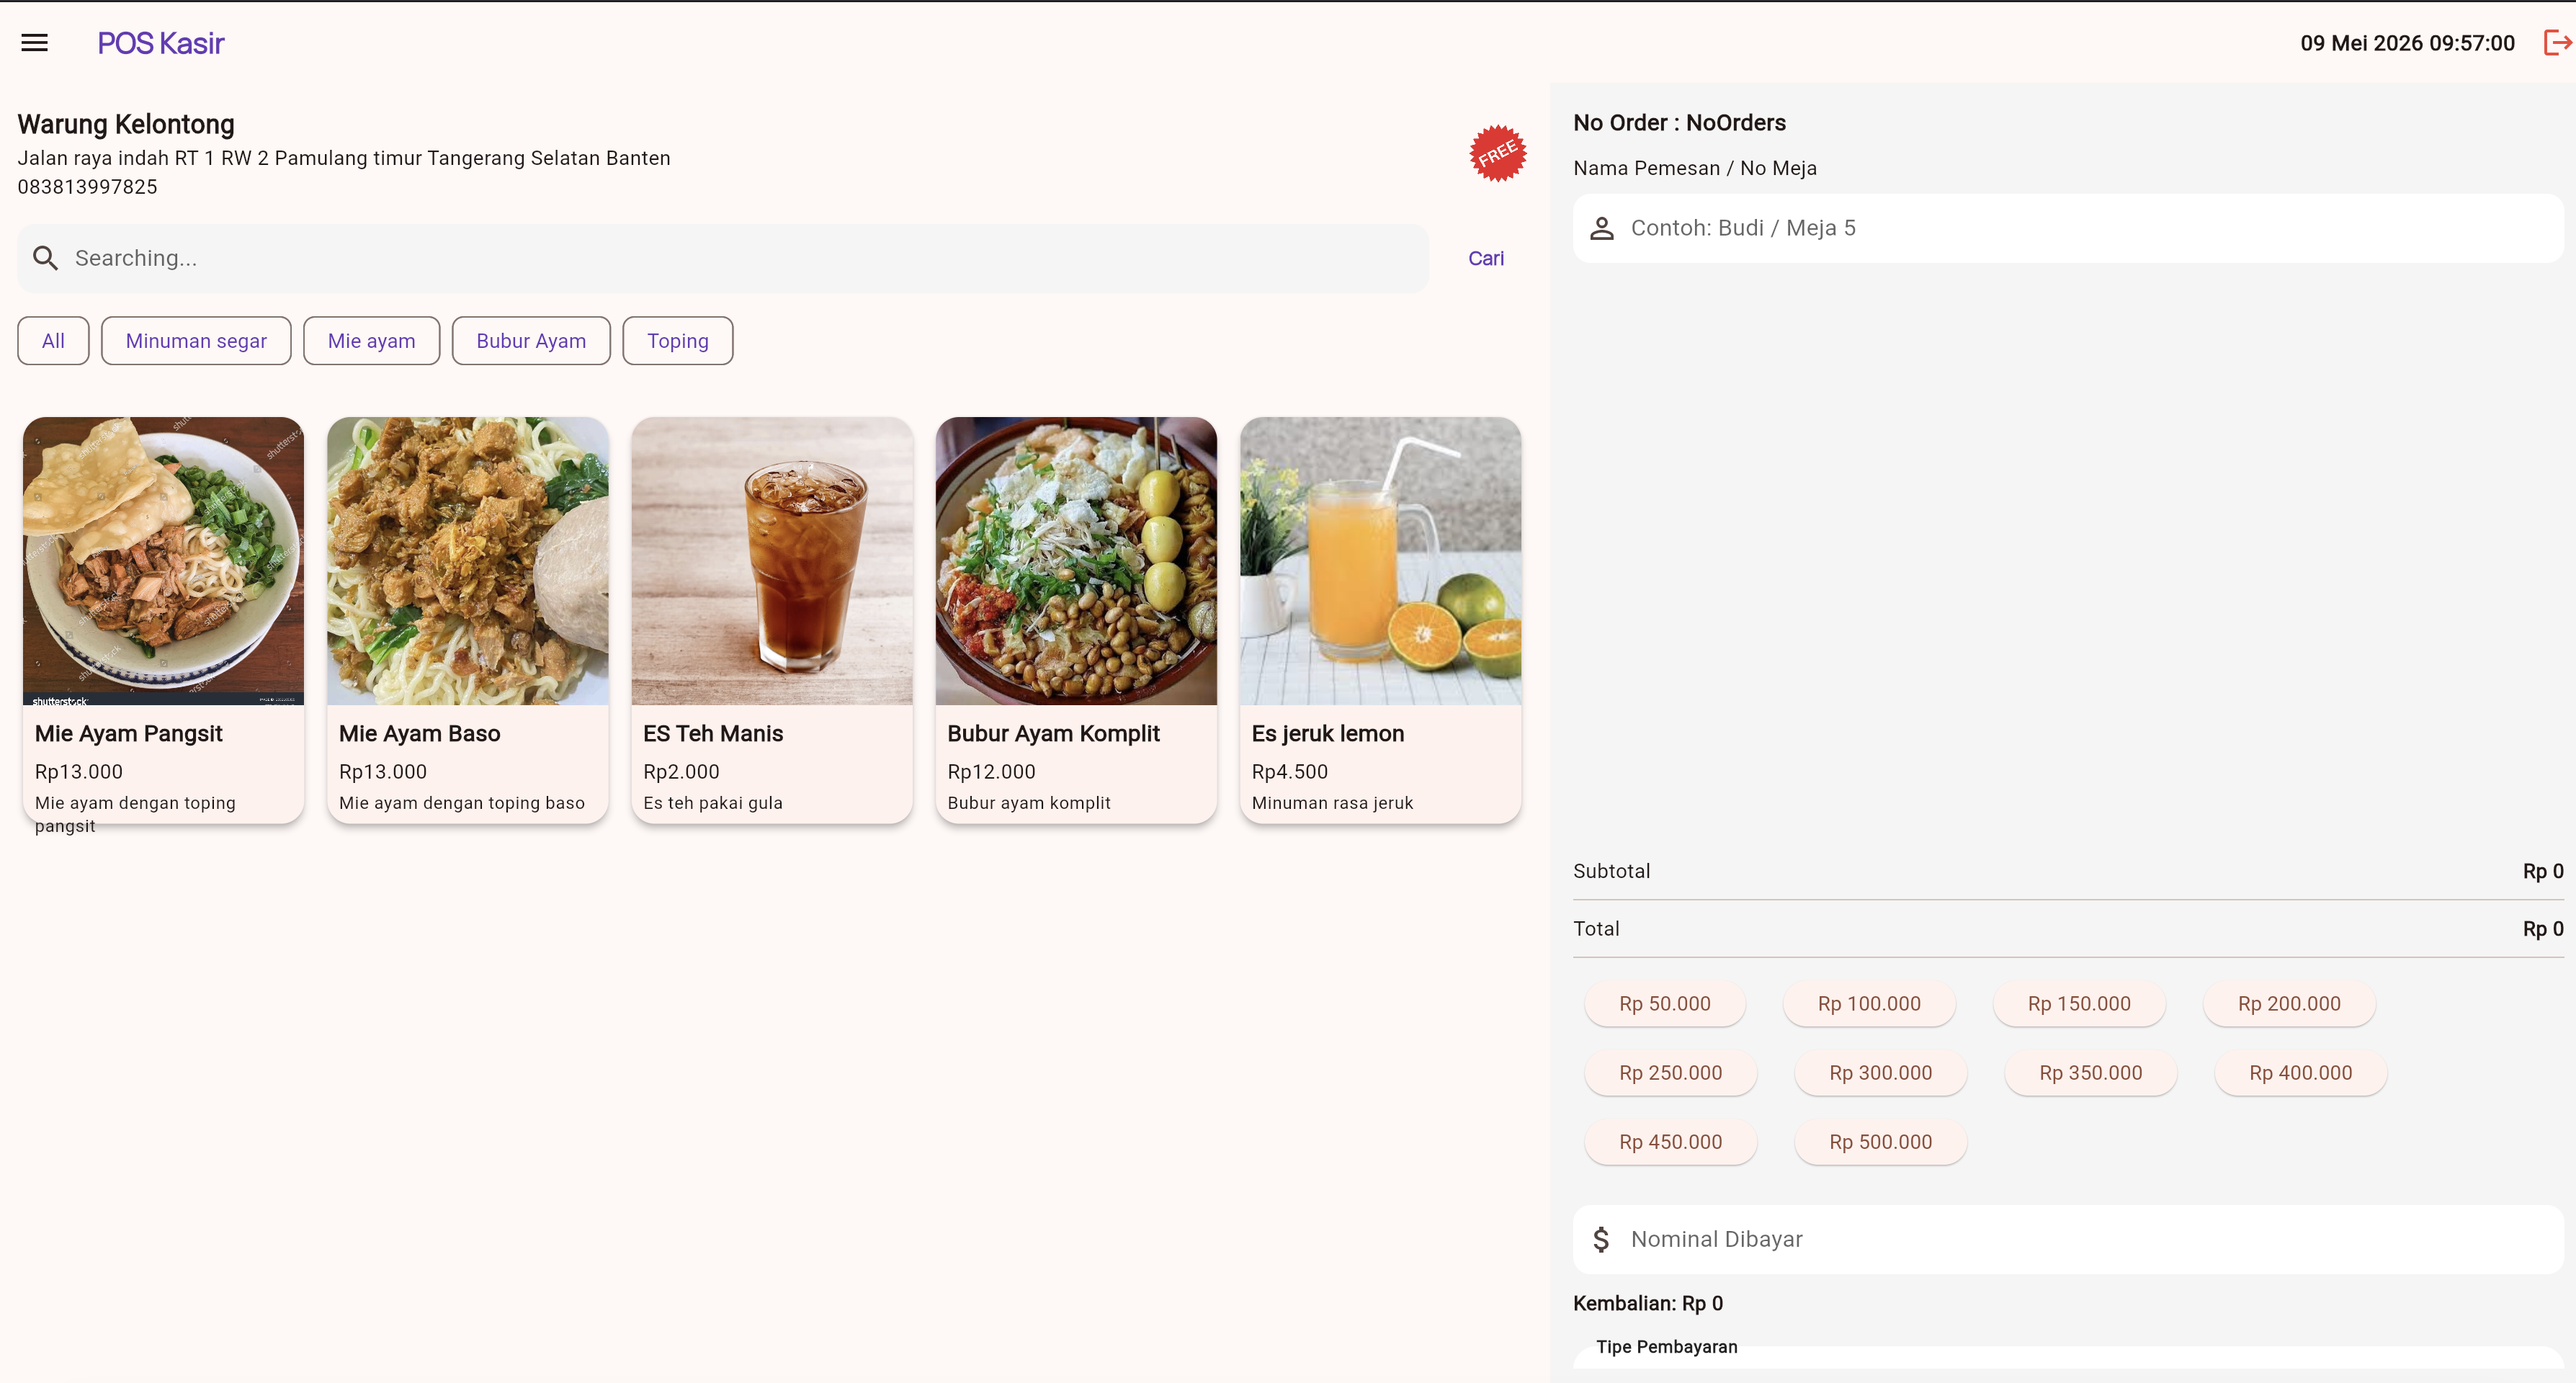Add ES Teh Manis photo to order

coord(772,561)
